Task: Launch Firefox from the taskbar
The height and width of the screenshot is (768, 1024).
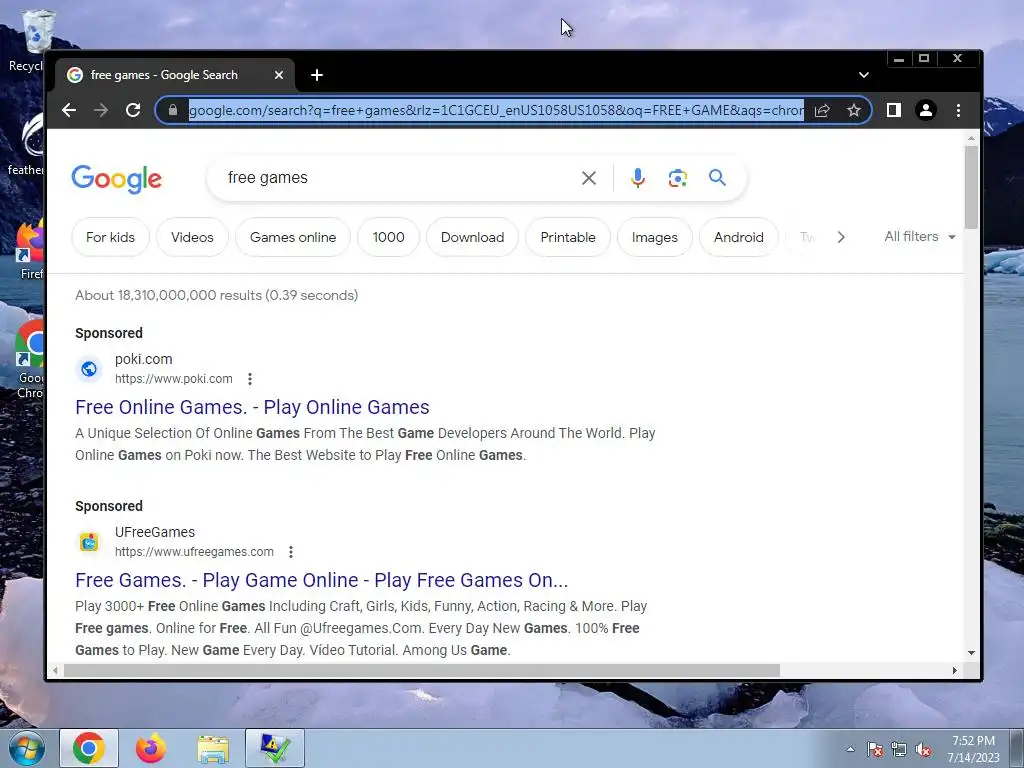Action: click(x=151, y=748)
